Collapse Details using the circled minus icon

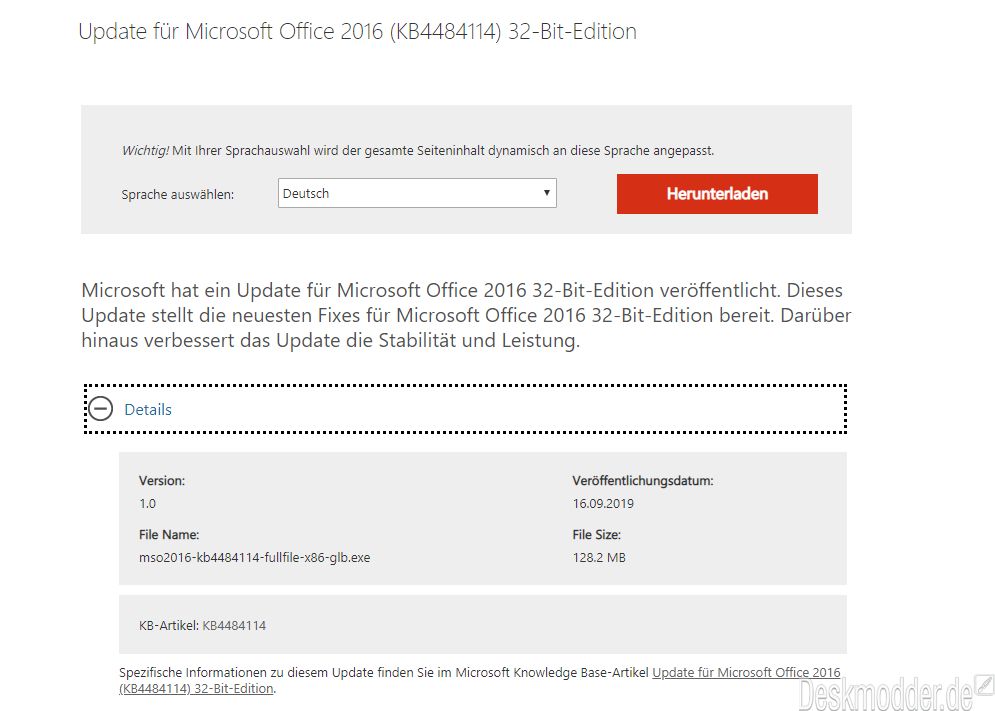(x=101, y=409)
